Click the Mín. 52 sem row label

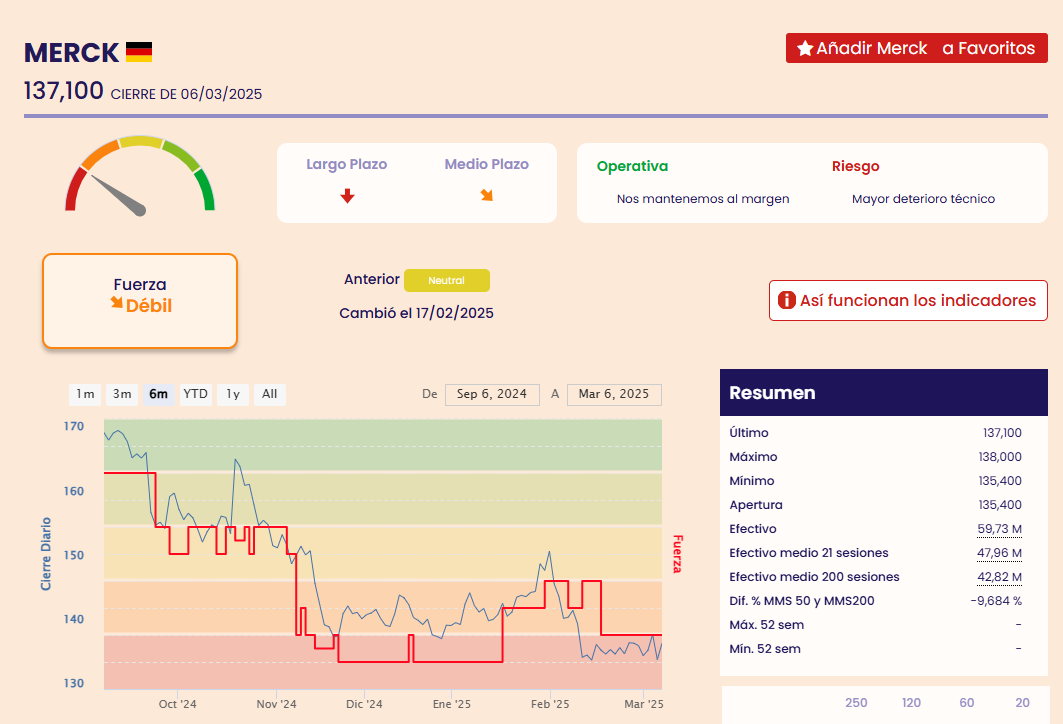click(x=765, y=649)
